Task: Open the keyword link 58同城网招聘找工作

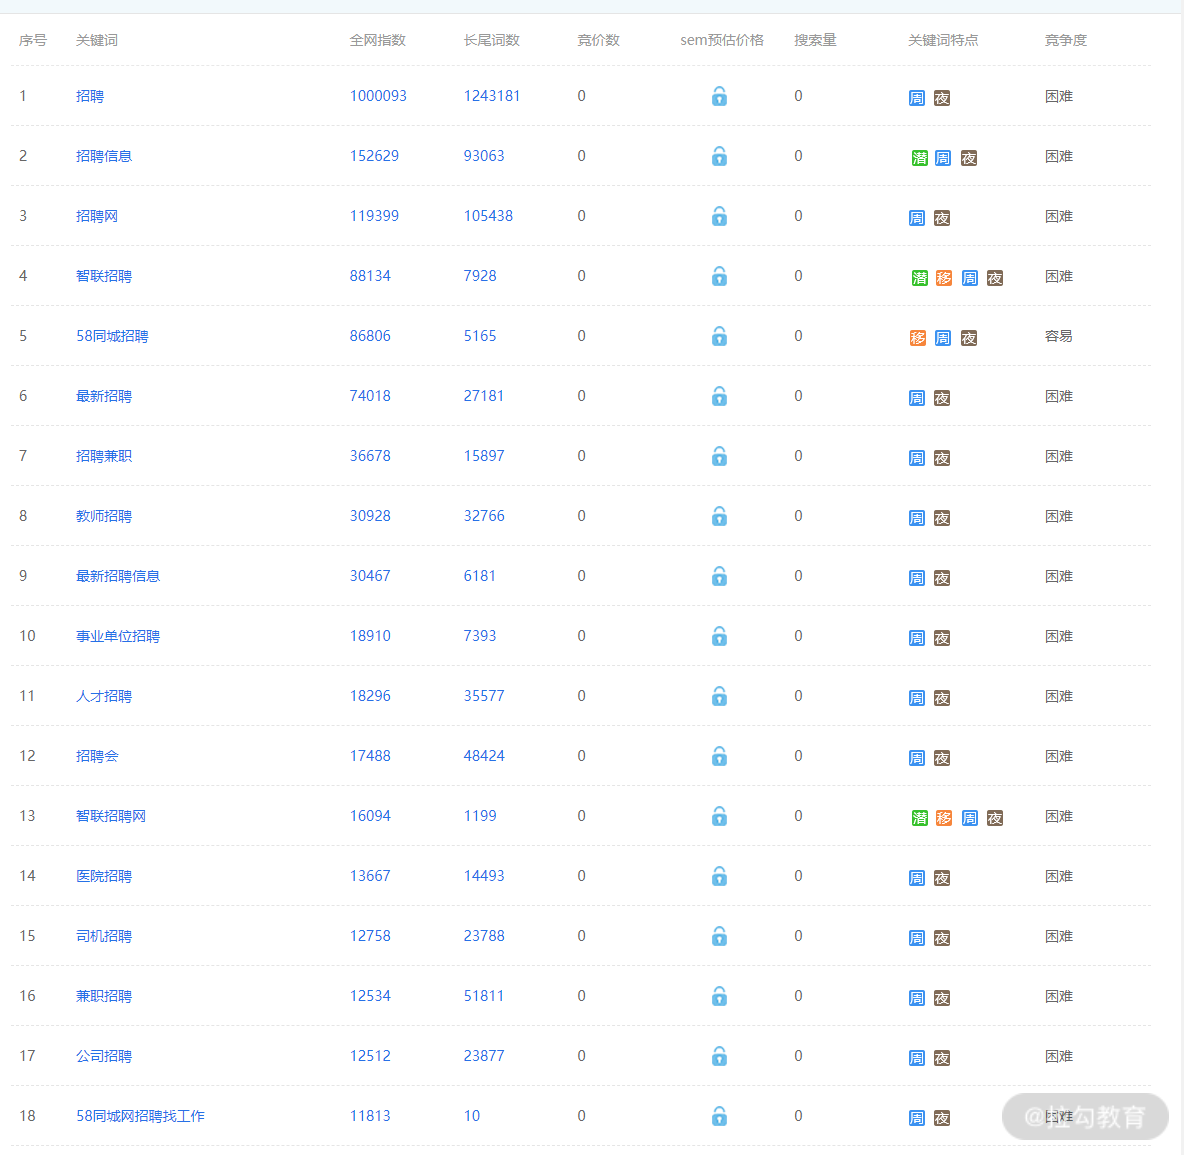Action: [x=140, y=1116]
